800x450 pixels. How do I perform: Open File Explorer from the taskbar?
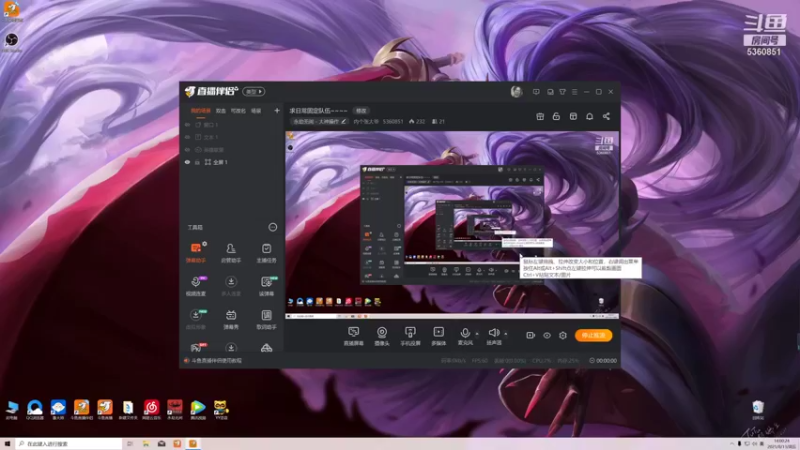coord(146,444)
